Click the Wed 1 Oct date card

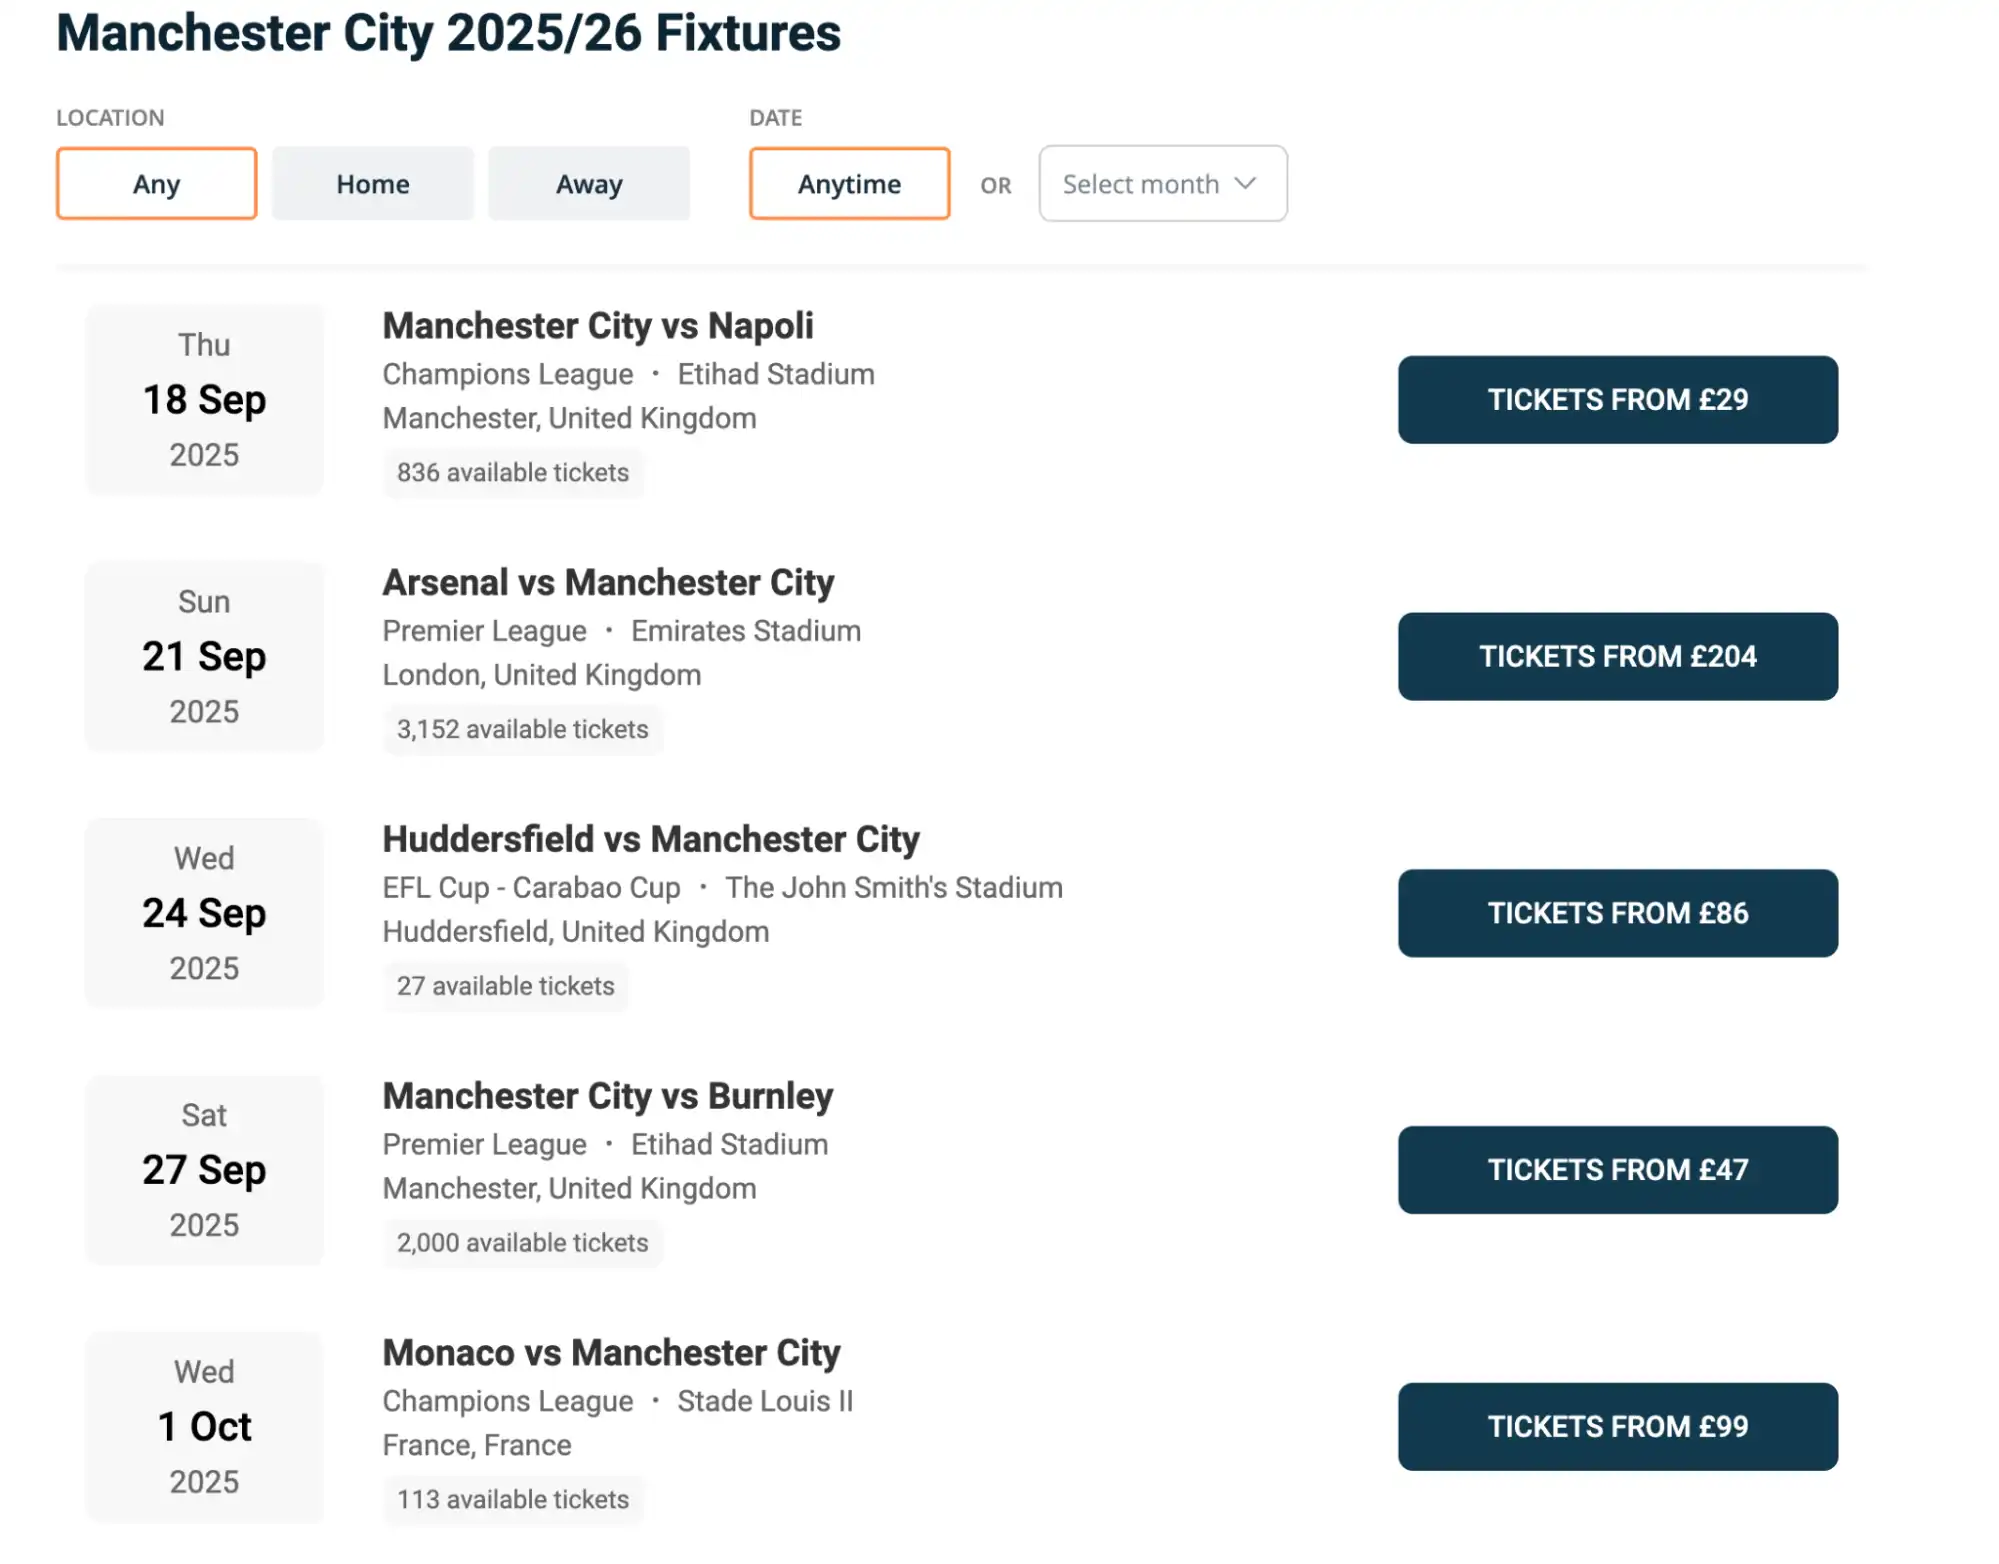pyautogui.click(x=204, y=1427)
